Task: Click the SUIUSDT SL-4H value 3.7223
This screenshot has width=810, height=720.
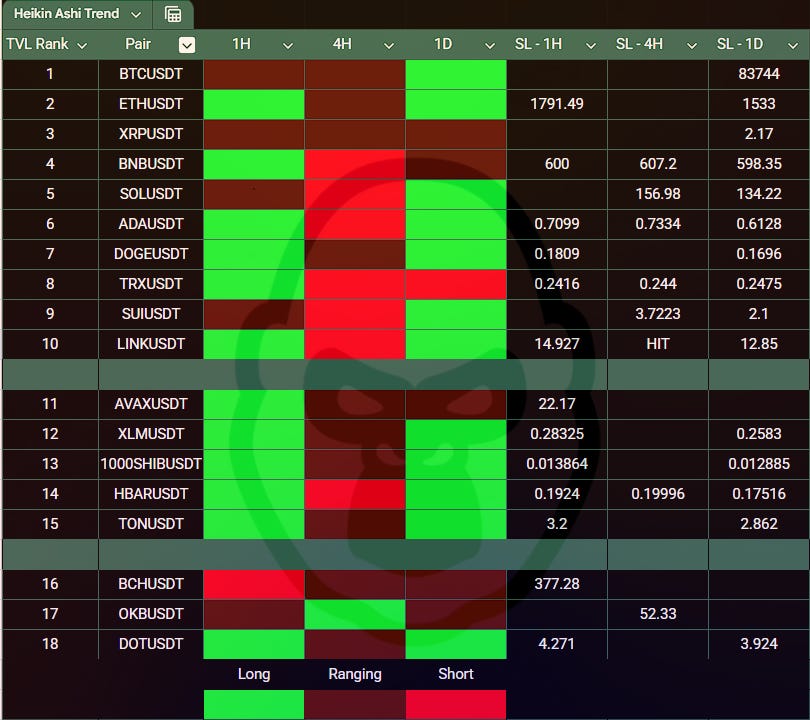Action: click(658, 314)
